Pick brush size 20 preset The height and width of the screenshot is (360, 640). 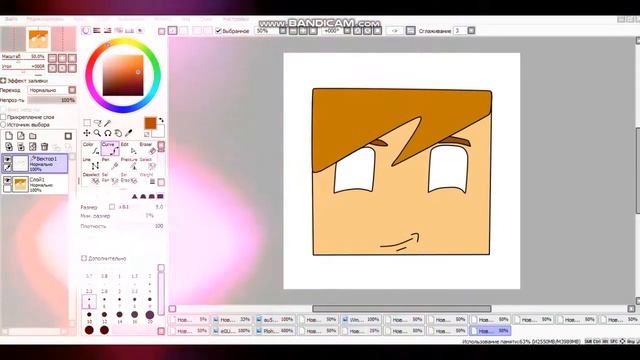coord(149,317)
